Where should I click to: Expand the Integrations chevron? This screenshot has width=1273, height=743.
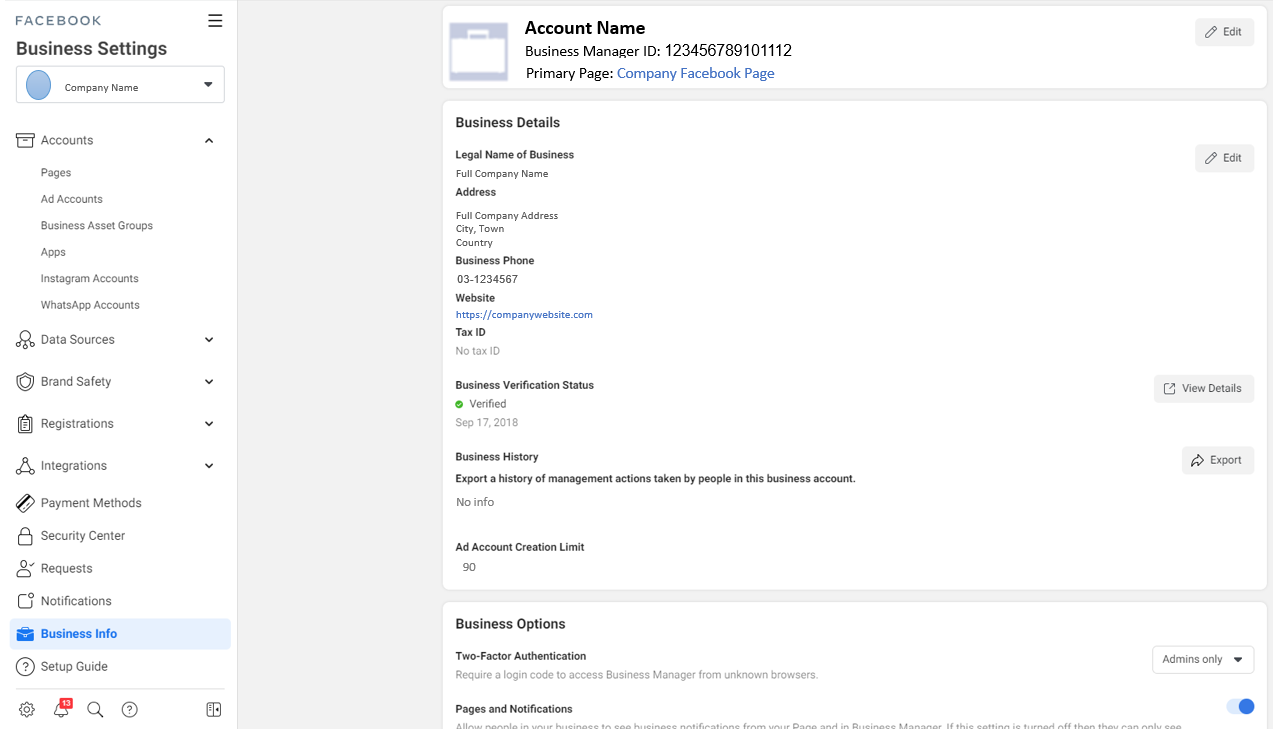209,466
